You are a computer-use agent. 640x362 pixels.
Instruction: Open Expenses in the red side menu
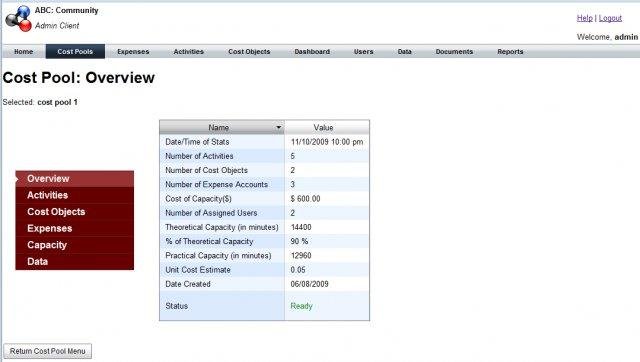click(x=75, y=229)
